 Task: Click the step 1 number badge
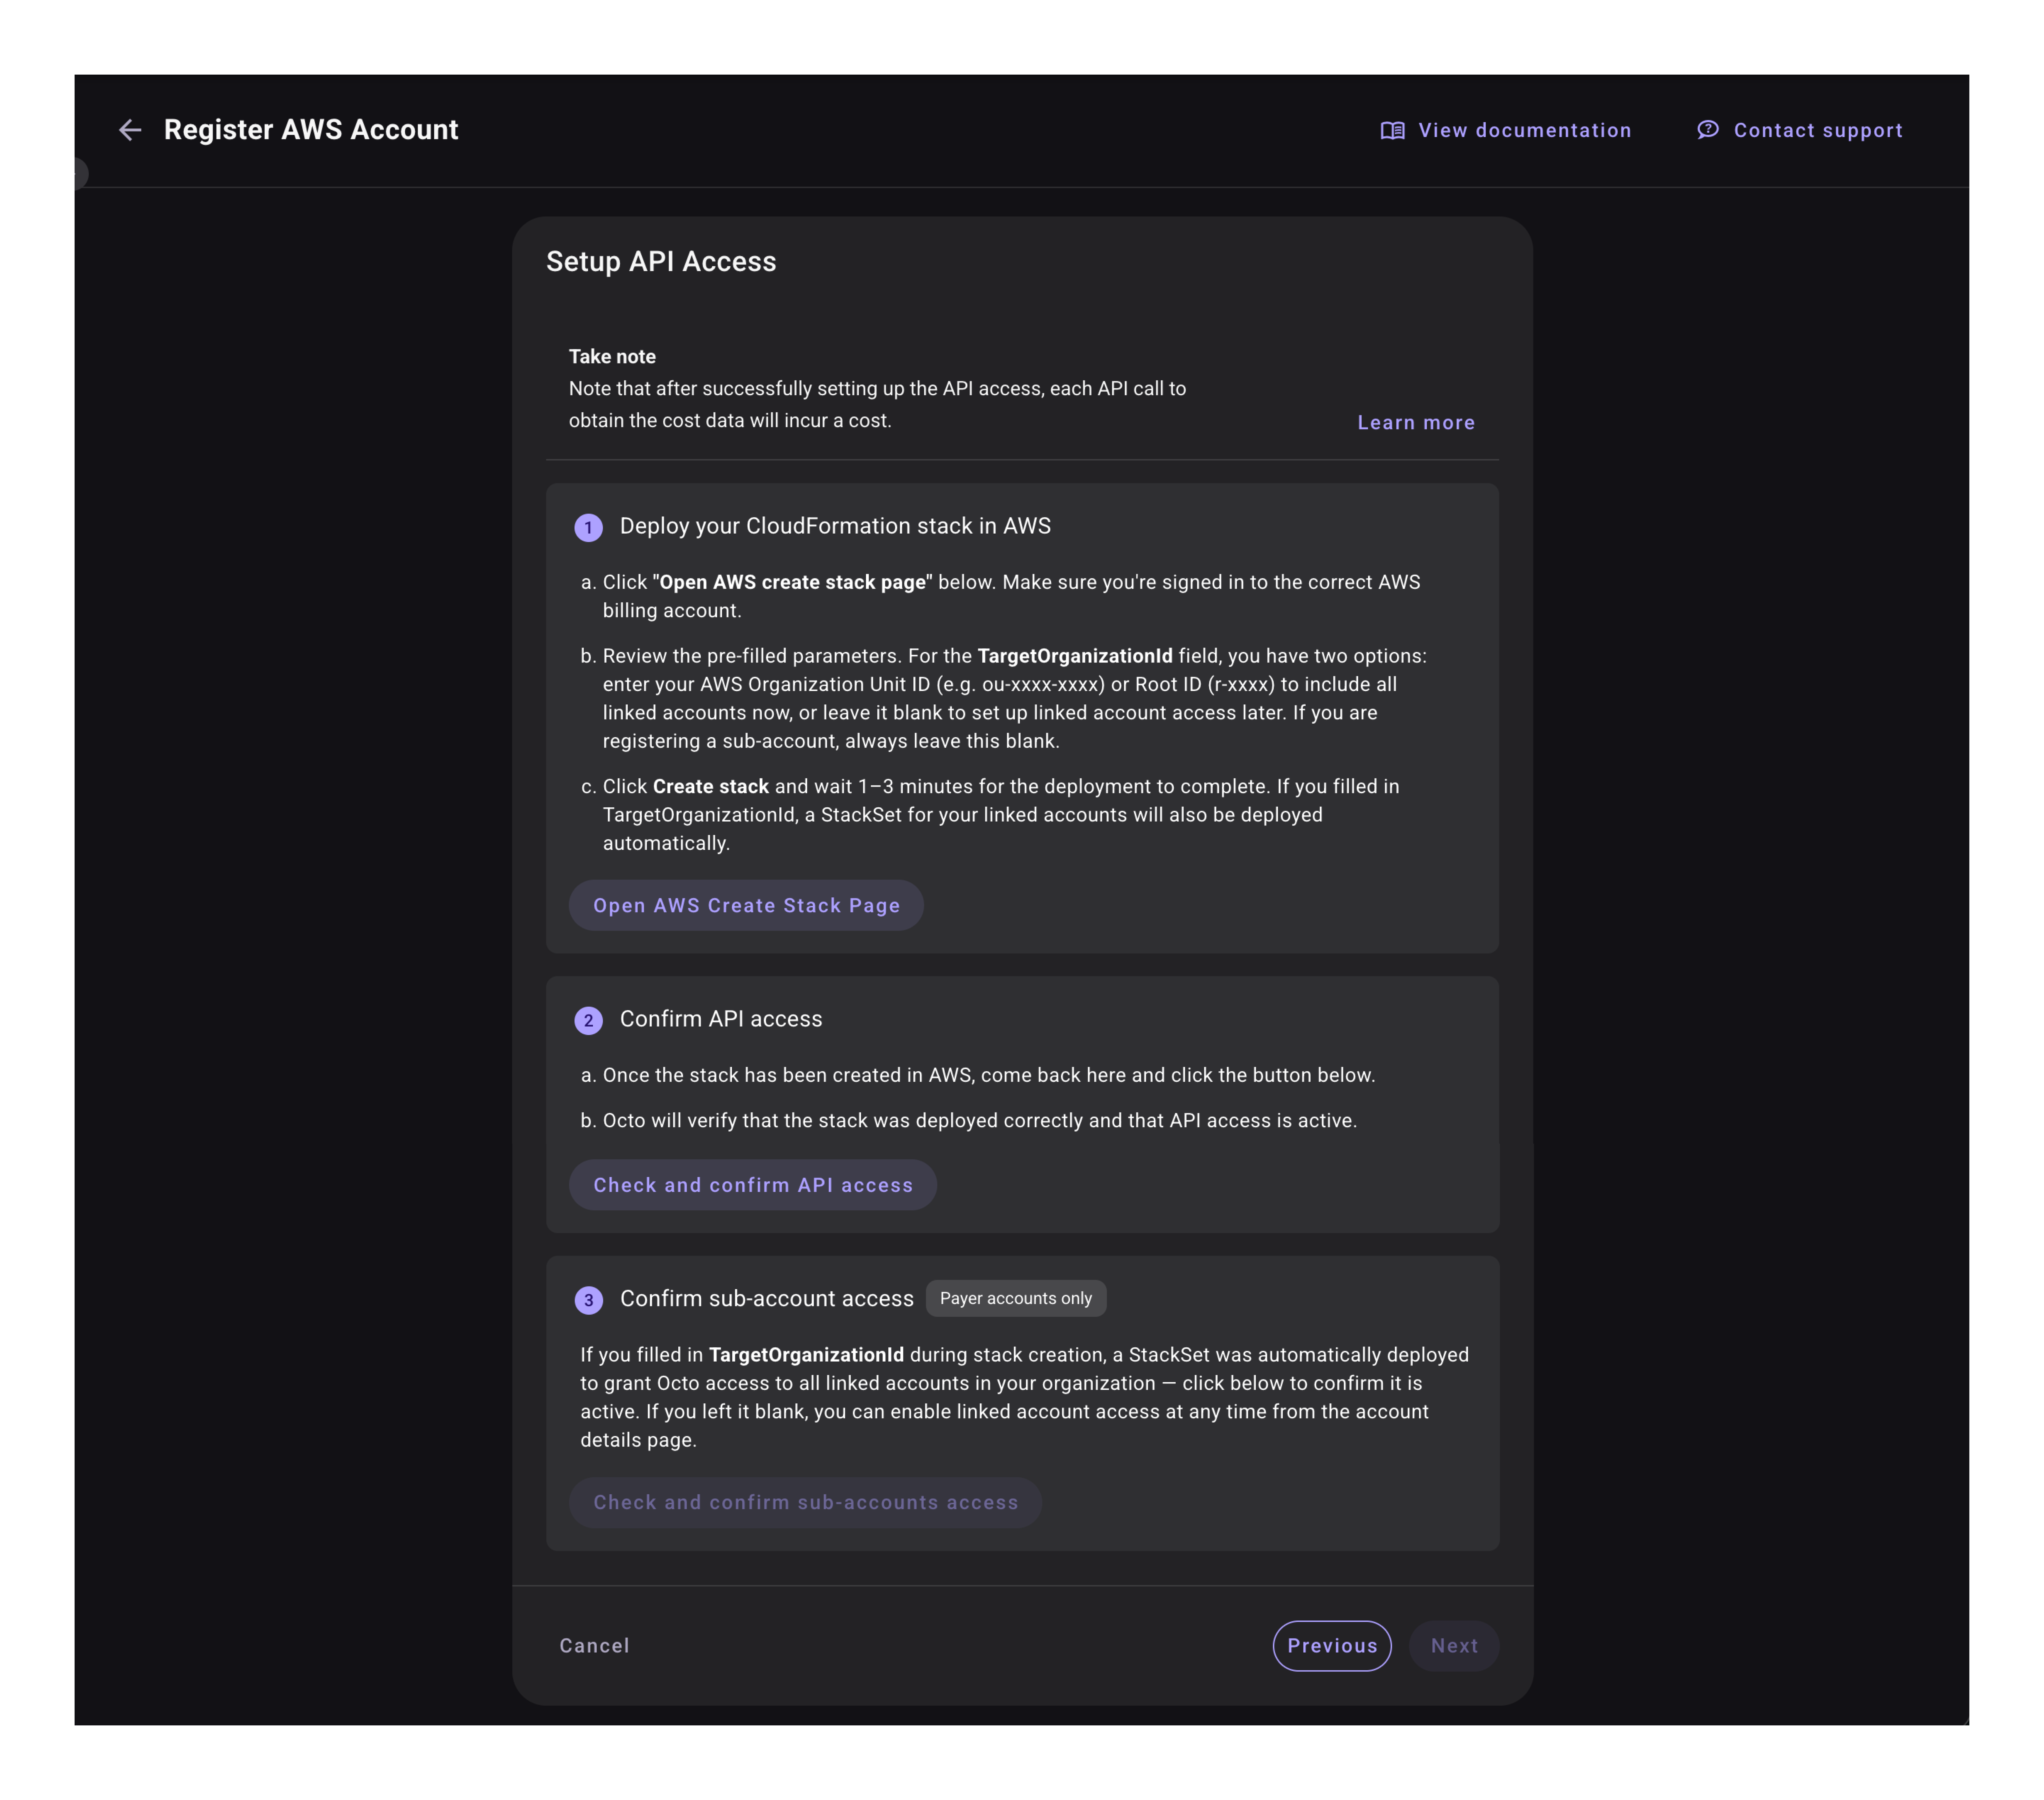pos(588,527)
